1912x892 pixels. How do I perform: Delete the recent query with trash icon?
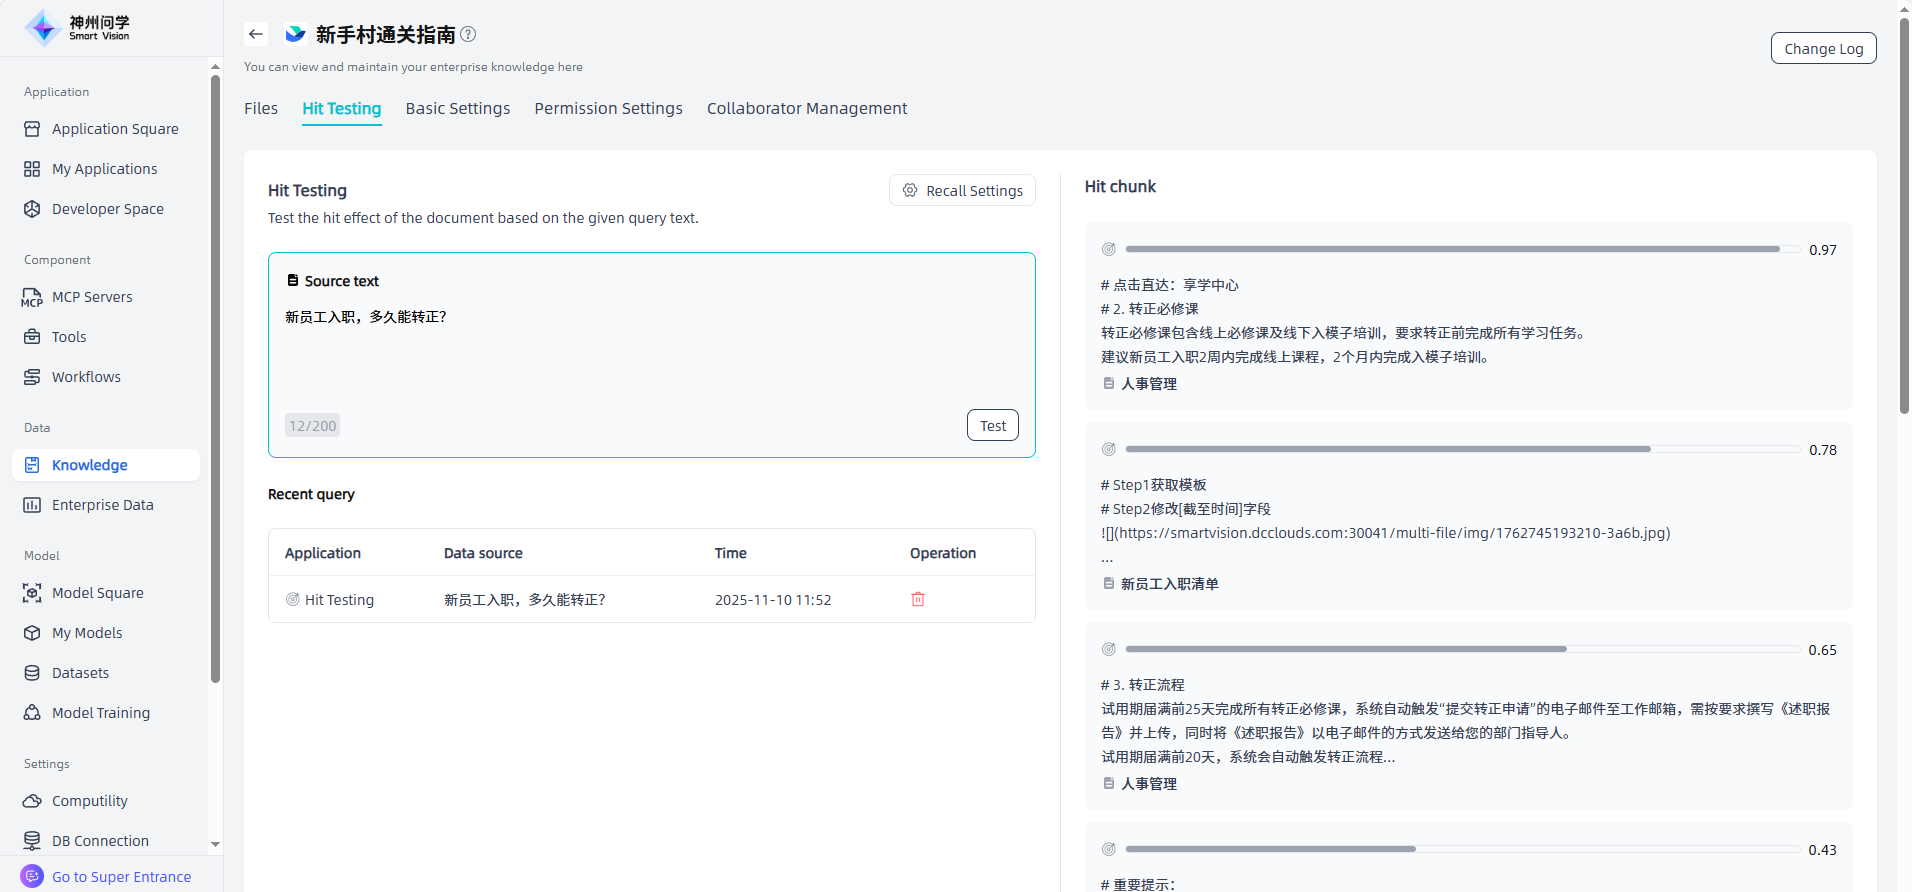pos(917,599)
